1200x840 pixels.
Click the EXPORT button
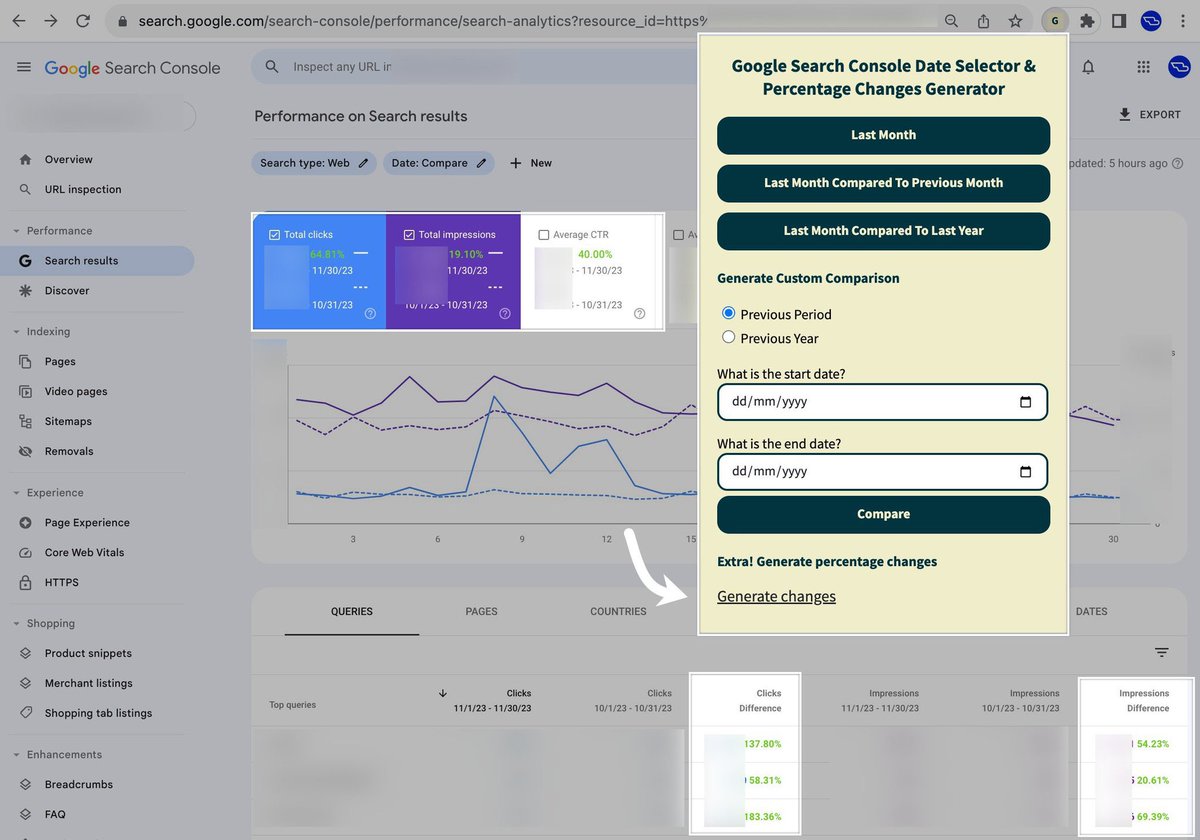(x=1150, y=115)
